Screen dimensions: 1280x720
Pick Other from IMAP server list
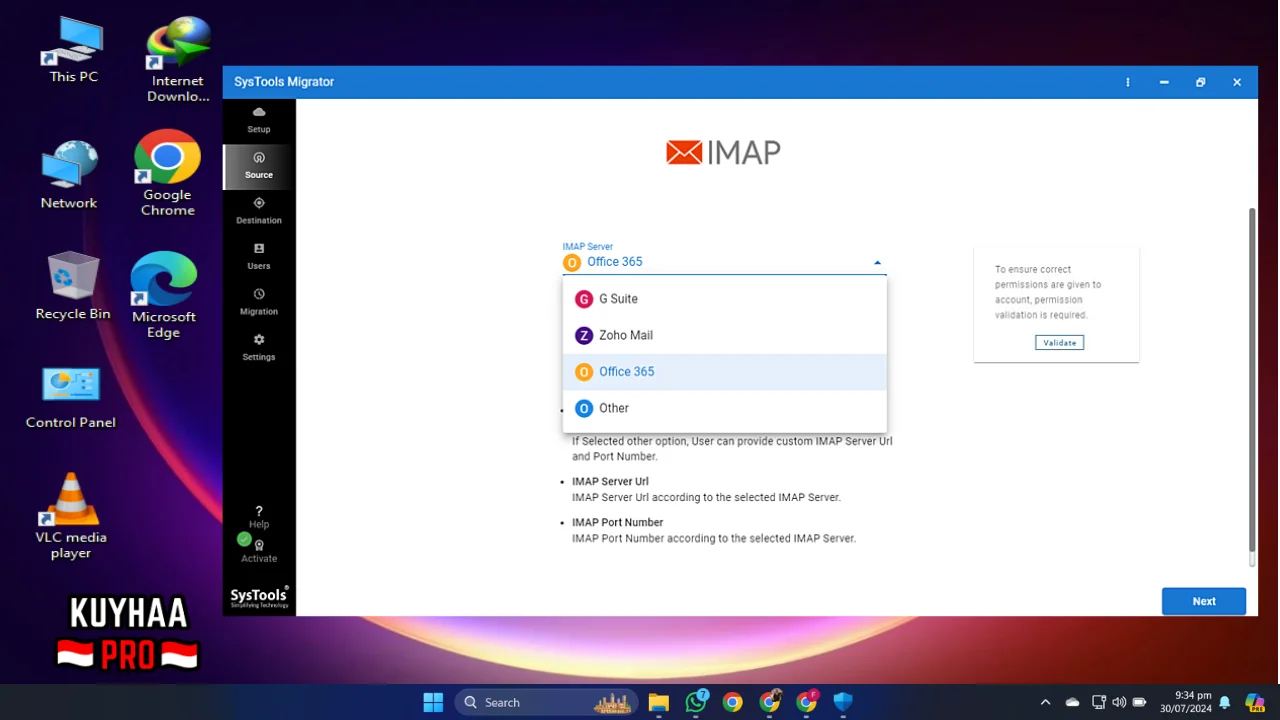tap(725, 408)
